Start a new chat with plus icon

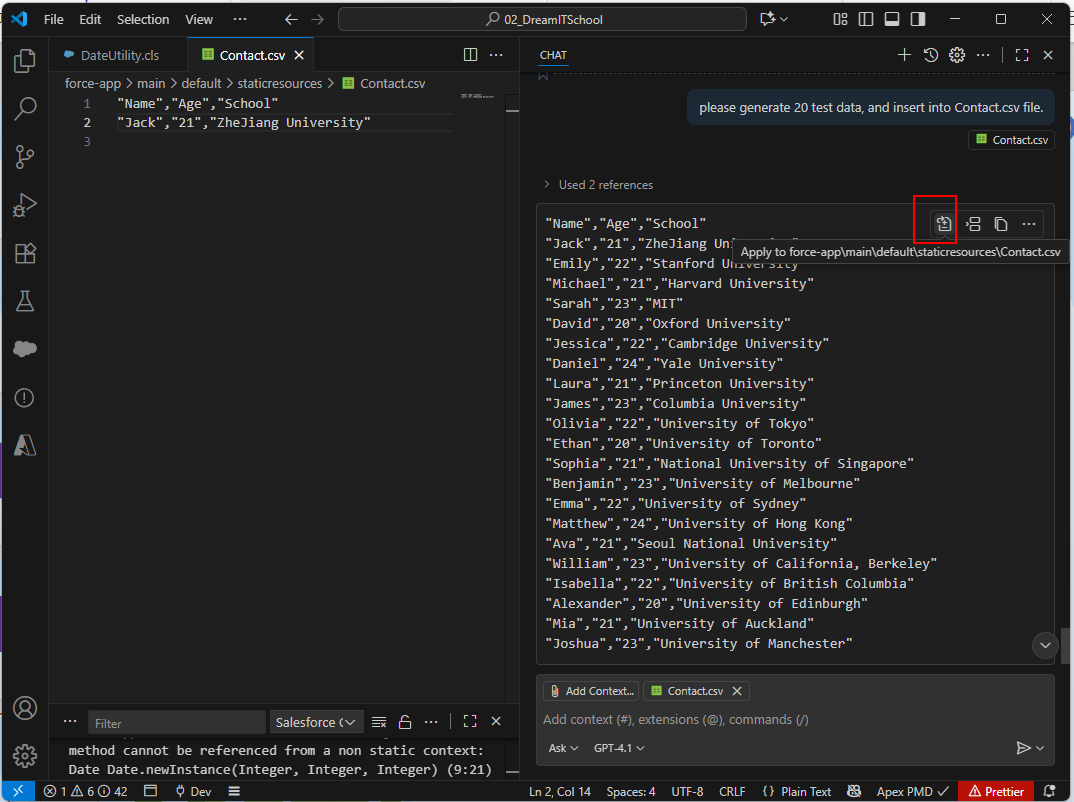pos(904,55)
